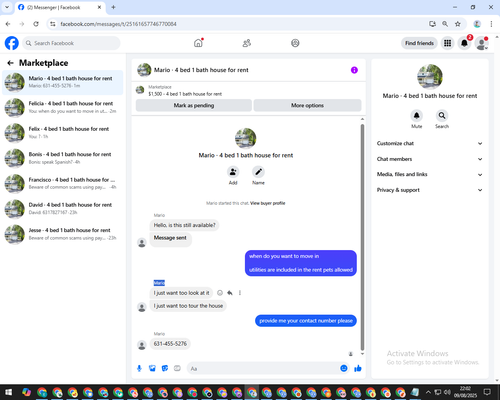Click 'Hello, is this still available?' message

(184, 225)
